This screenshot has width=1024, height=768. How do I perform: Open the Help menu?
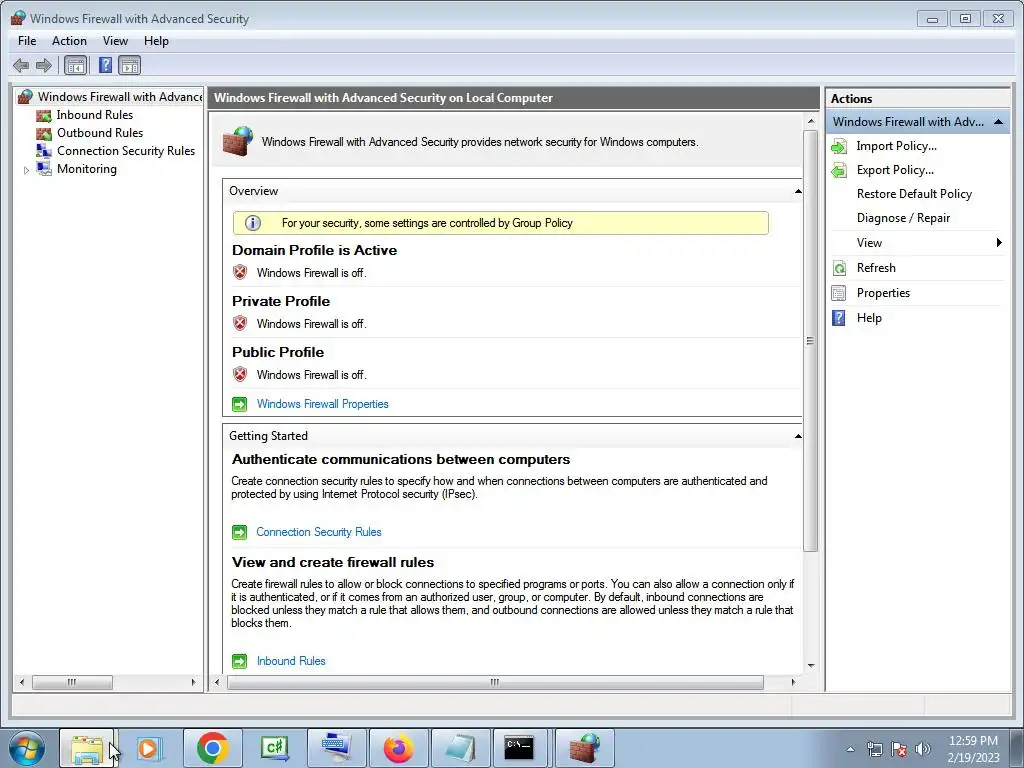[x=156, y=40]
